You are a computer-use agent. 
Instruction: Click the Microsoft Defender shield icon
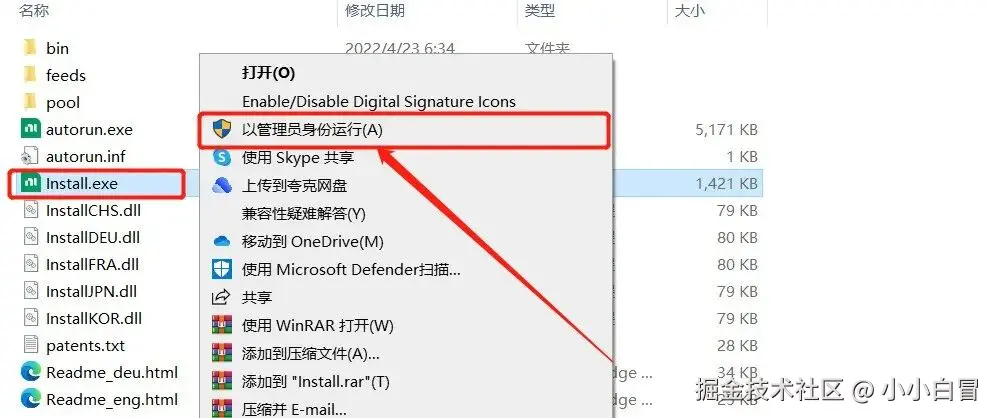tap(221, 270)
